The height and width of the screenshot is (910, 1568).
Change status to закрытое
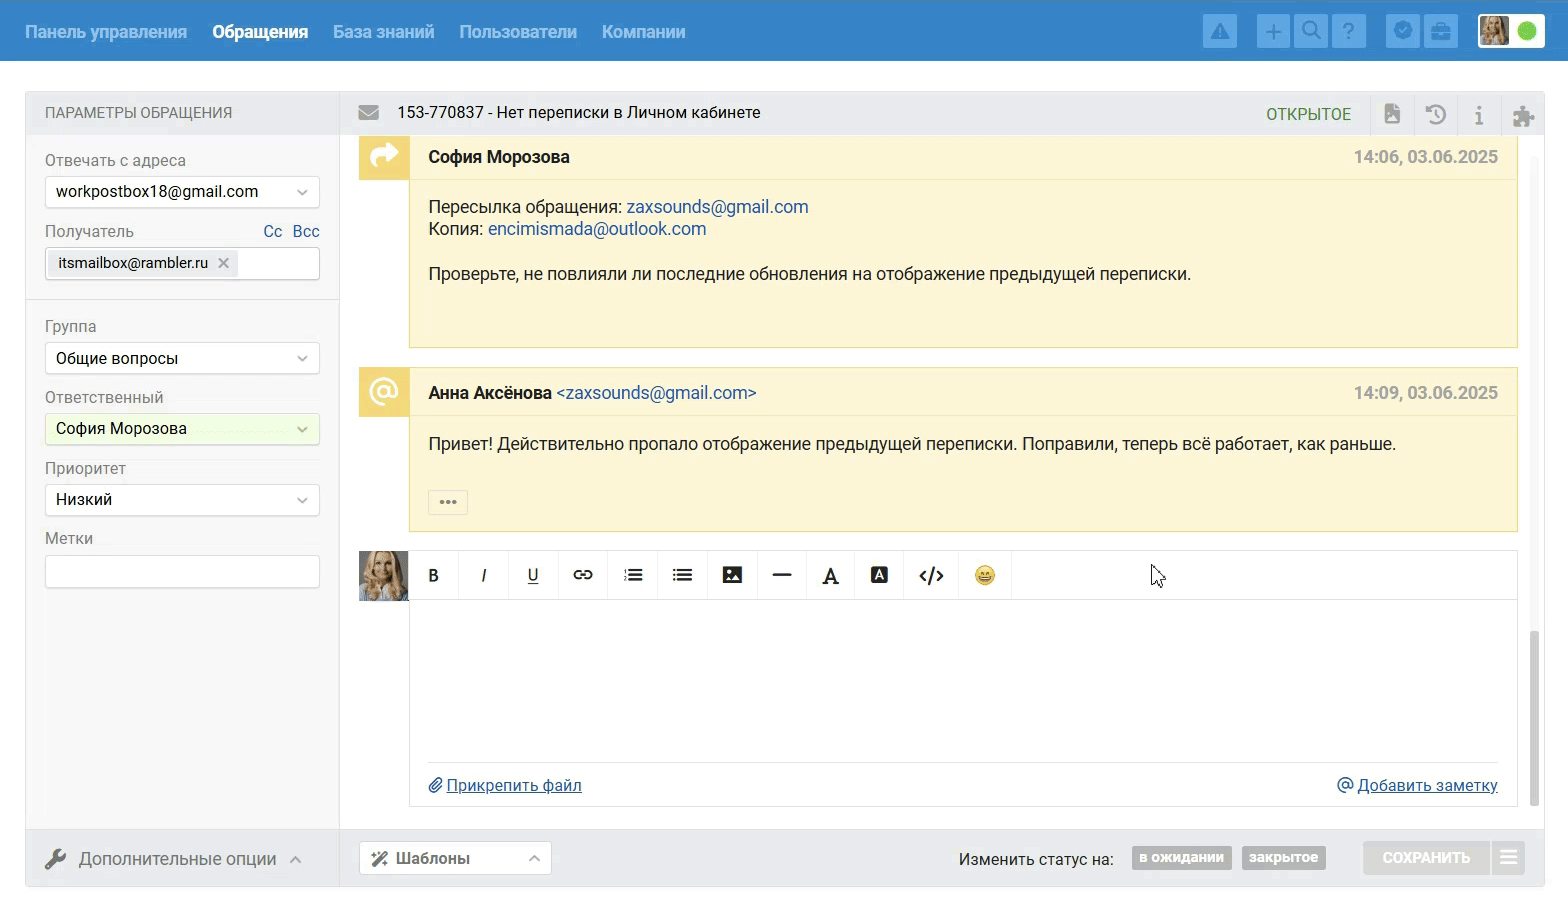pos(1283,858)
